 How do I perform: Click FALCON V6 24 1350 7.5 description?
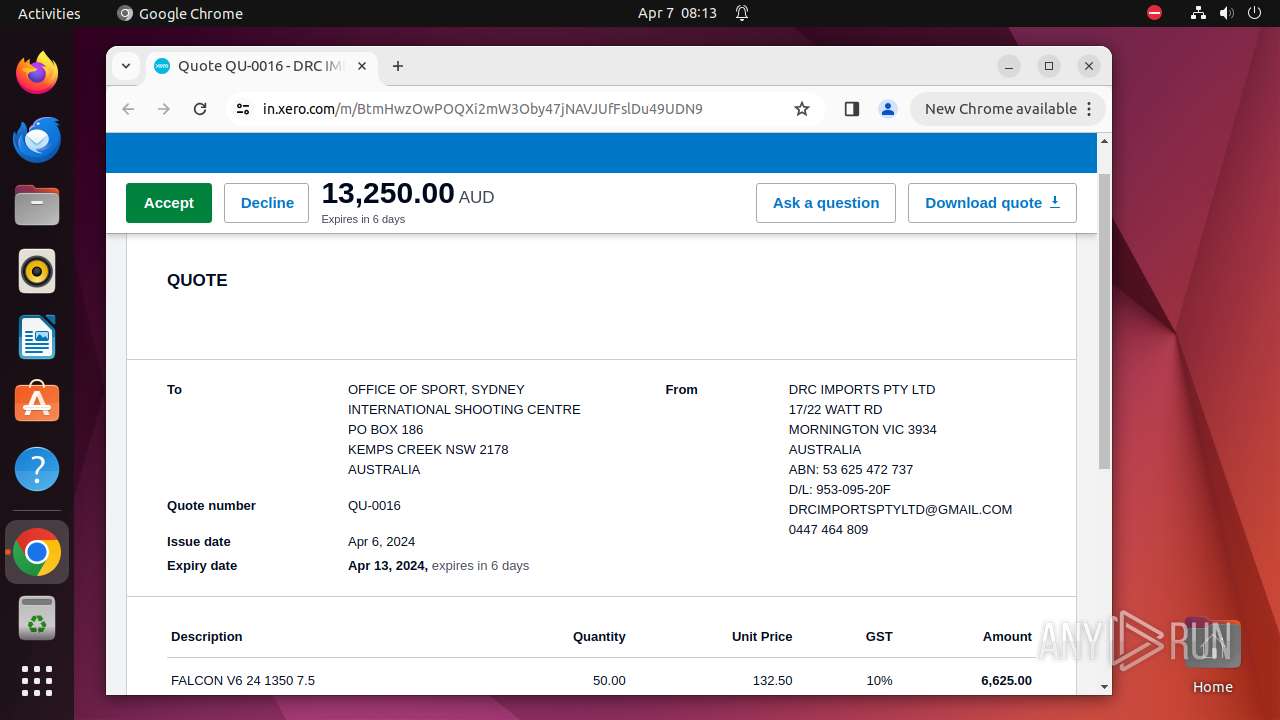[x=243, y=681]
